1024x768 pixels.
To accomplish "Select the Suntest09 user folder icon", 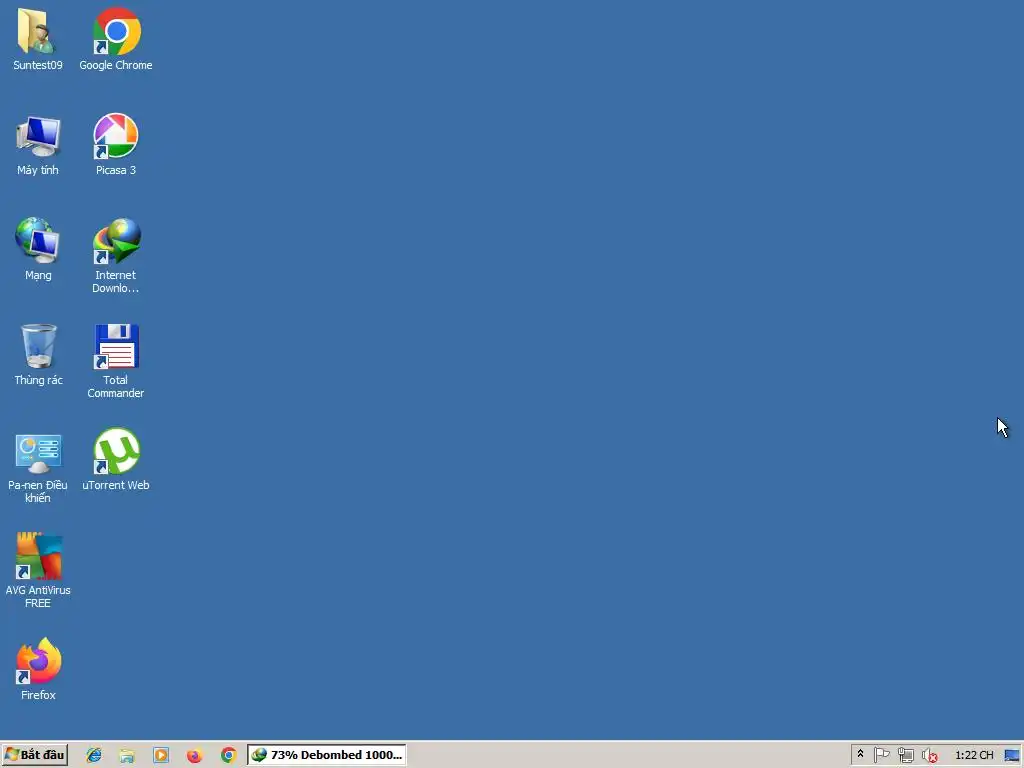I will 38,39.
